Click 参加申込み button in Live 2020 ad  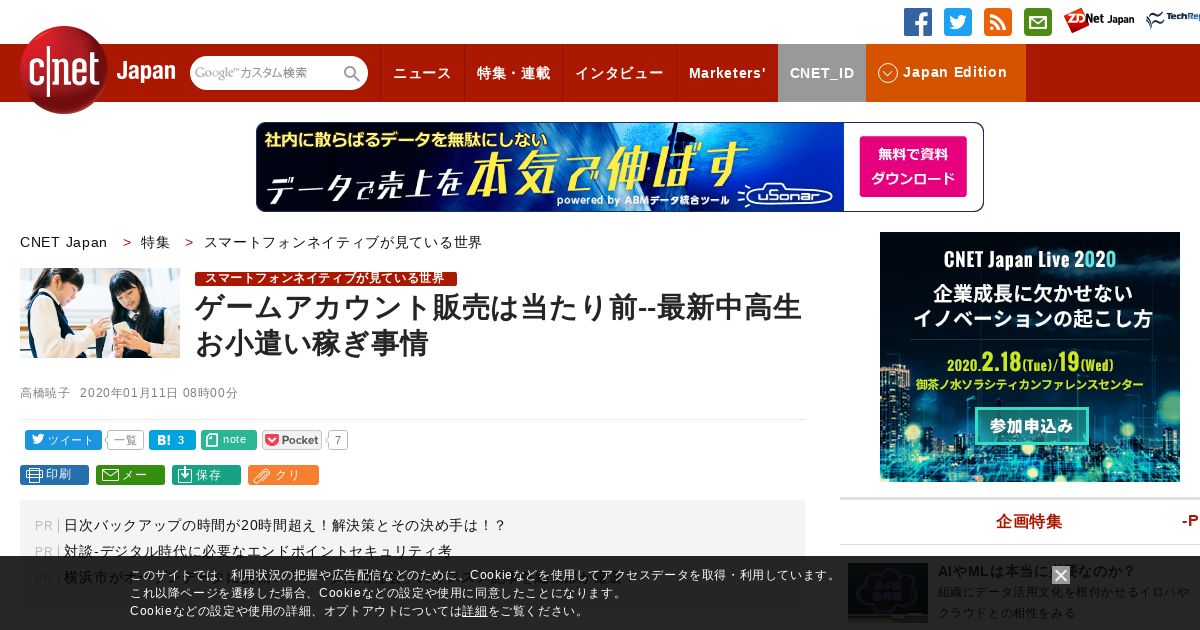(x=1031, y=426)
